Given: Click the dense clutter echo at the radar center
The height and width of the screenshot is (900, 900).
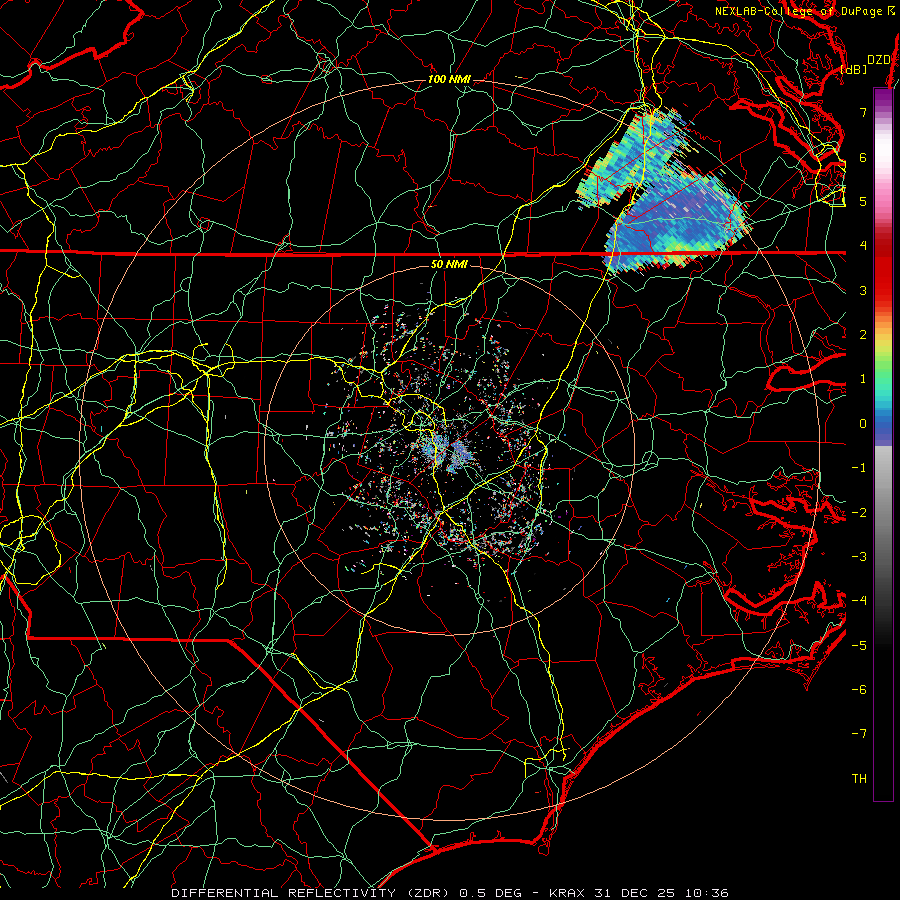Looking at the screenshot, I should pos(447,452).
